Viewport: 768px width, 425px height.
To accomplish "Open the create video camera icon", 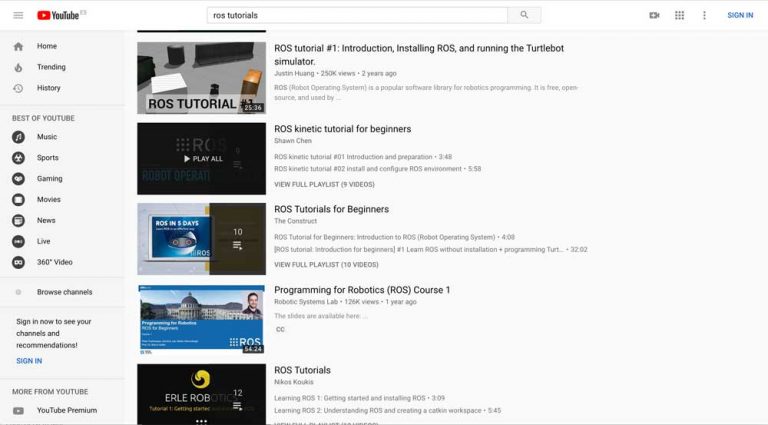I will 654,16.
